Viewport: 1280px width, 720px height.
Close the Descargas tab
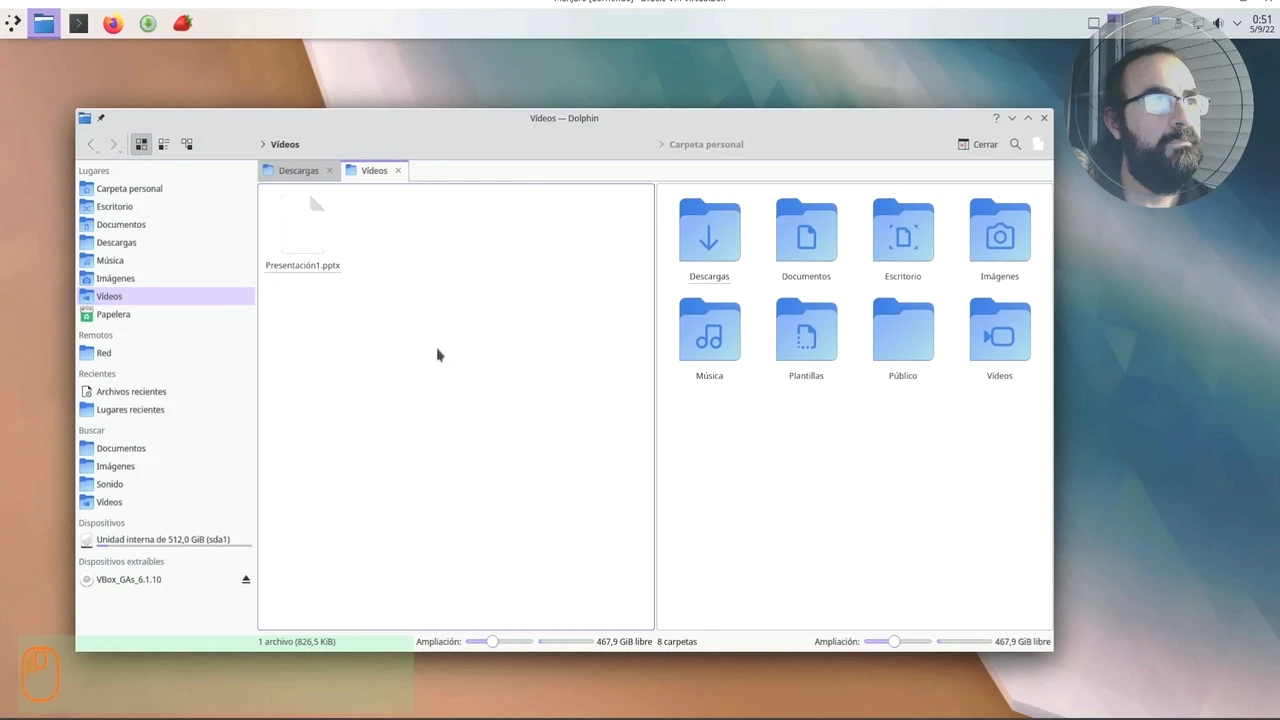click(329, 171)
